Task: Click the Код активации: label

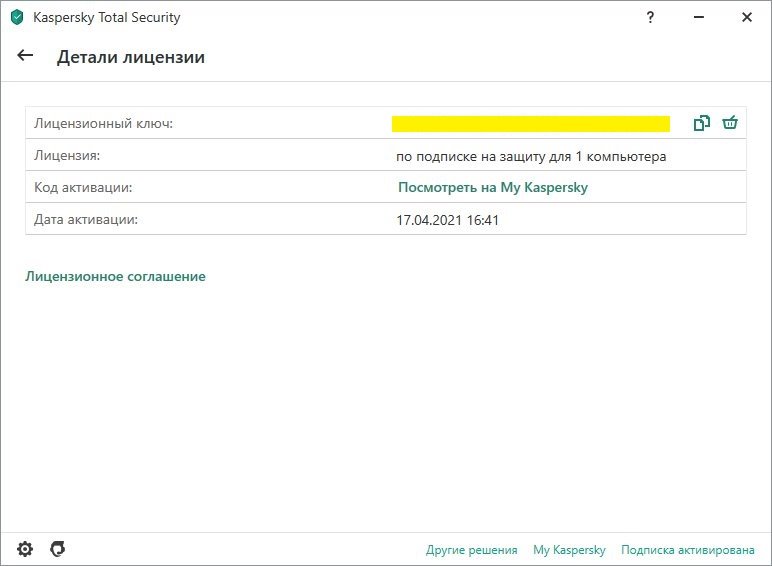Action: pyautogui.click(x=83, y=188)
